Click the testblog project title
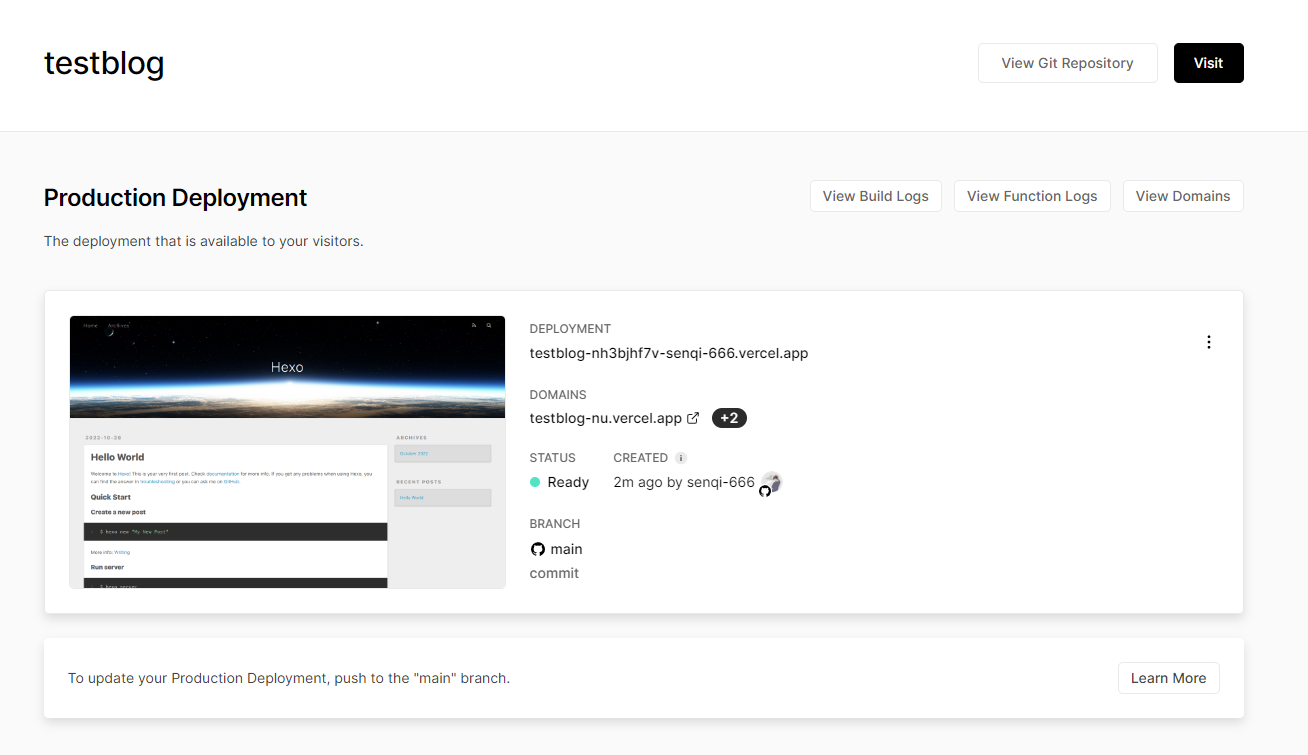 coord(104,63)
